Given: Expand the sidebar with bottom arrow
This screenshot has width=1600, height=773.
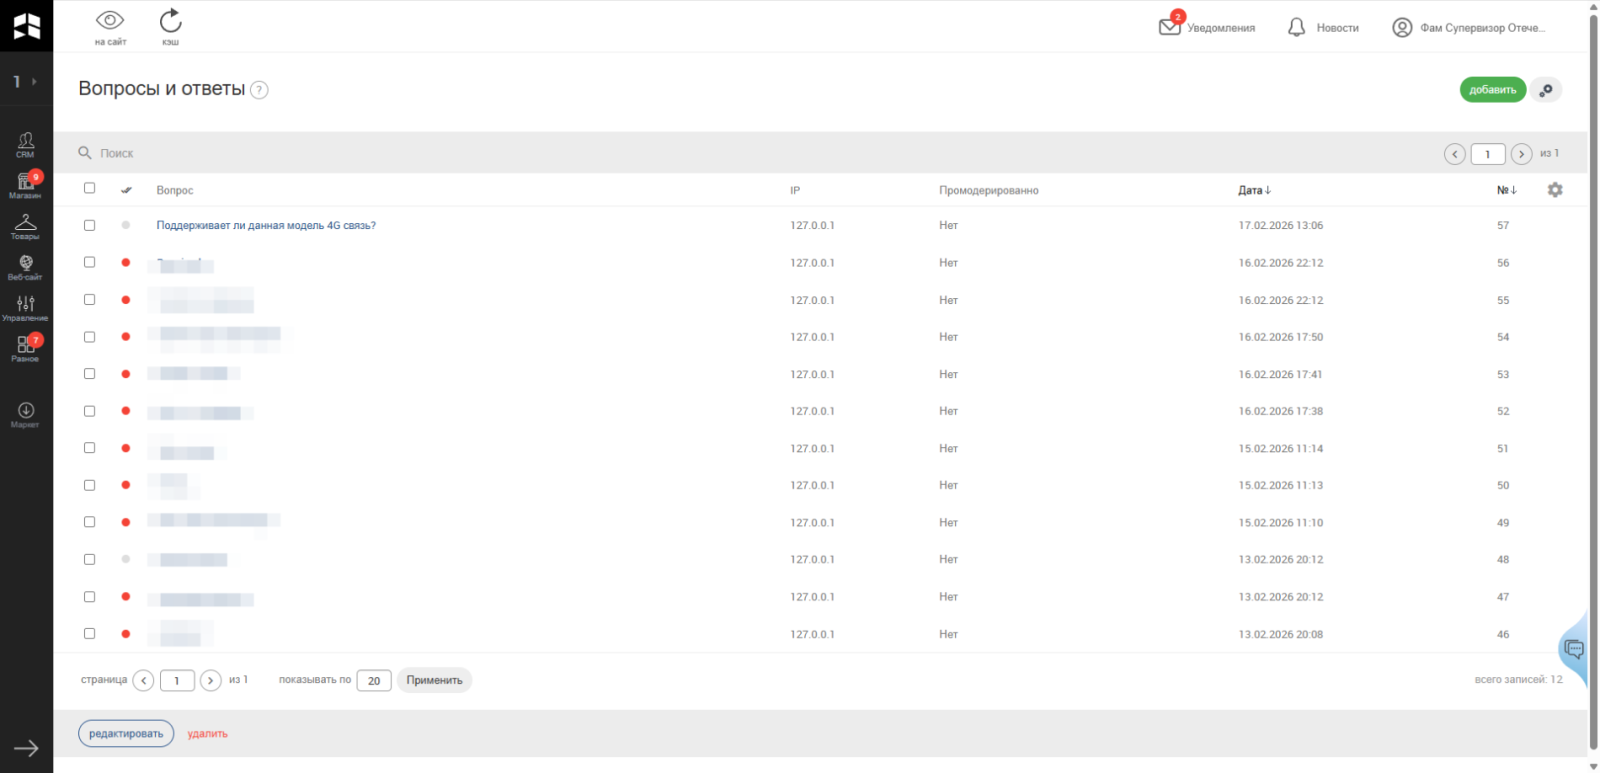Looking at the screenshot, I should (x=26, y=748).
